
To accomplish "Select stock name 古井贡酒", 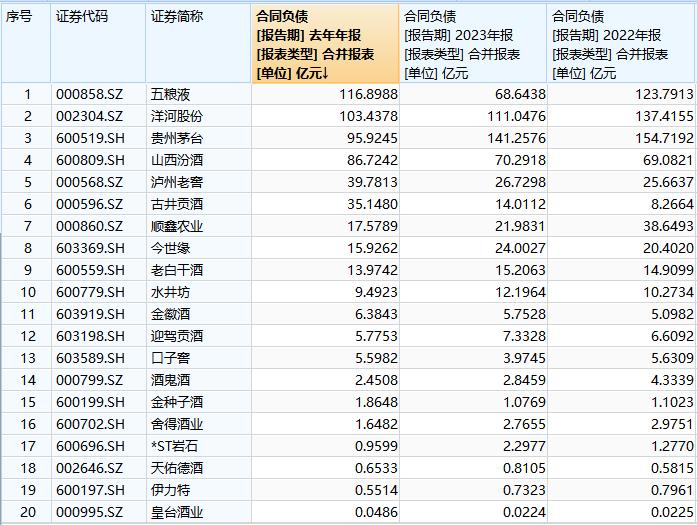I will click(176, 204).
